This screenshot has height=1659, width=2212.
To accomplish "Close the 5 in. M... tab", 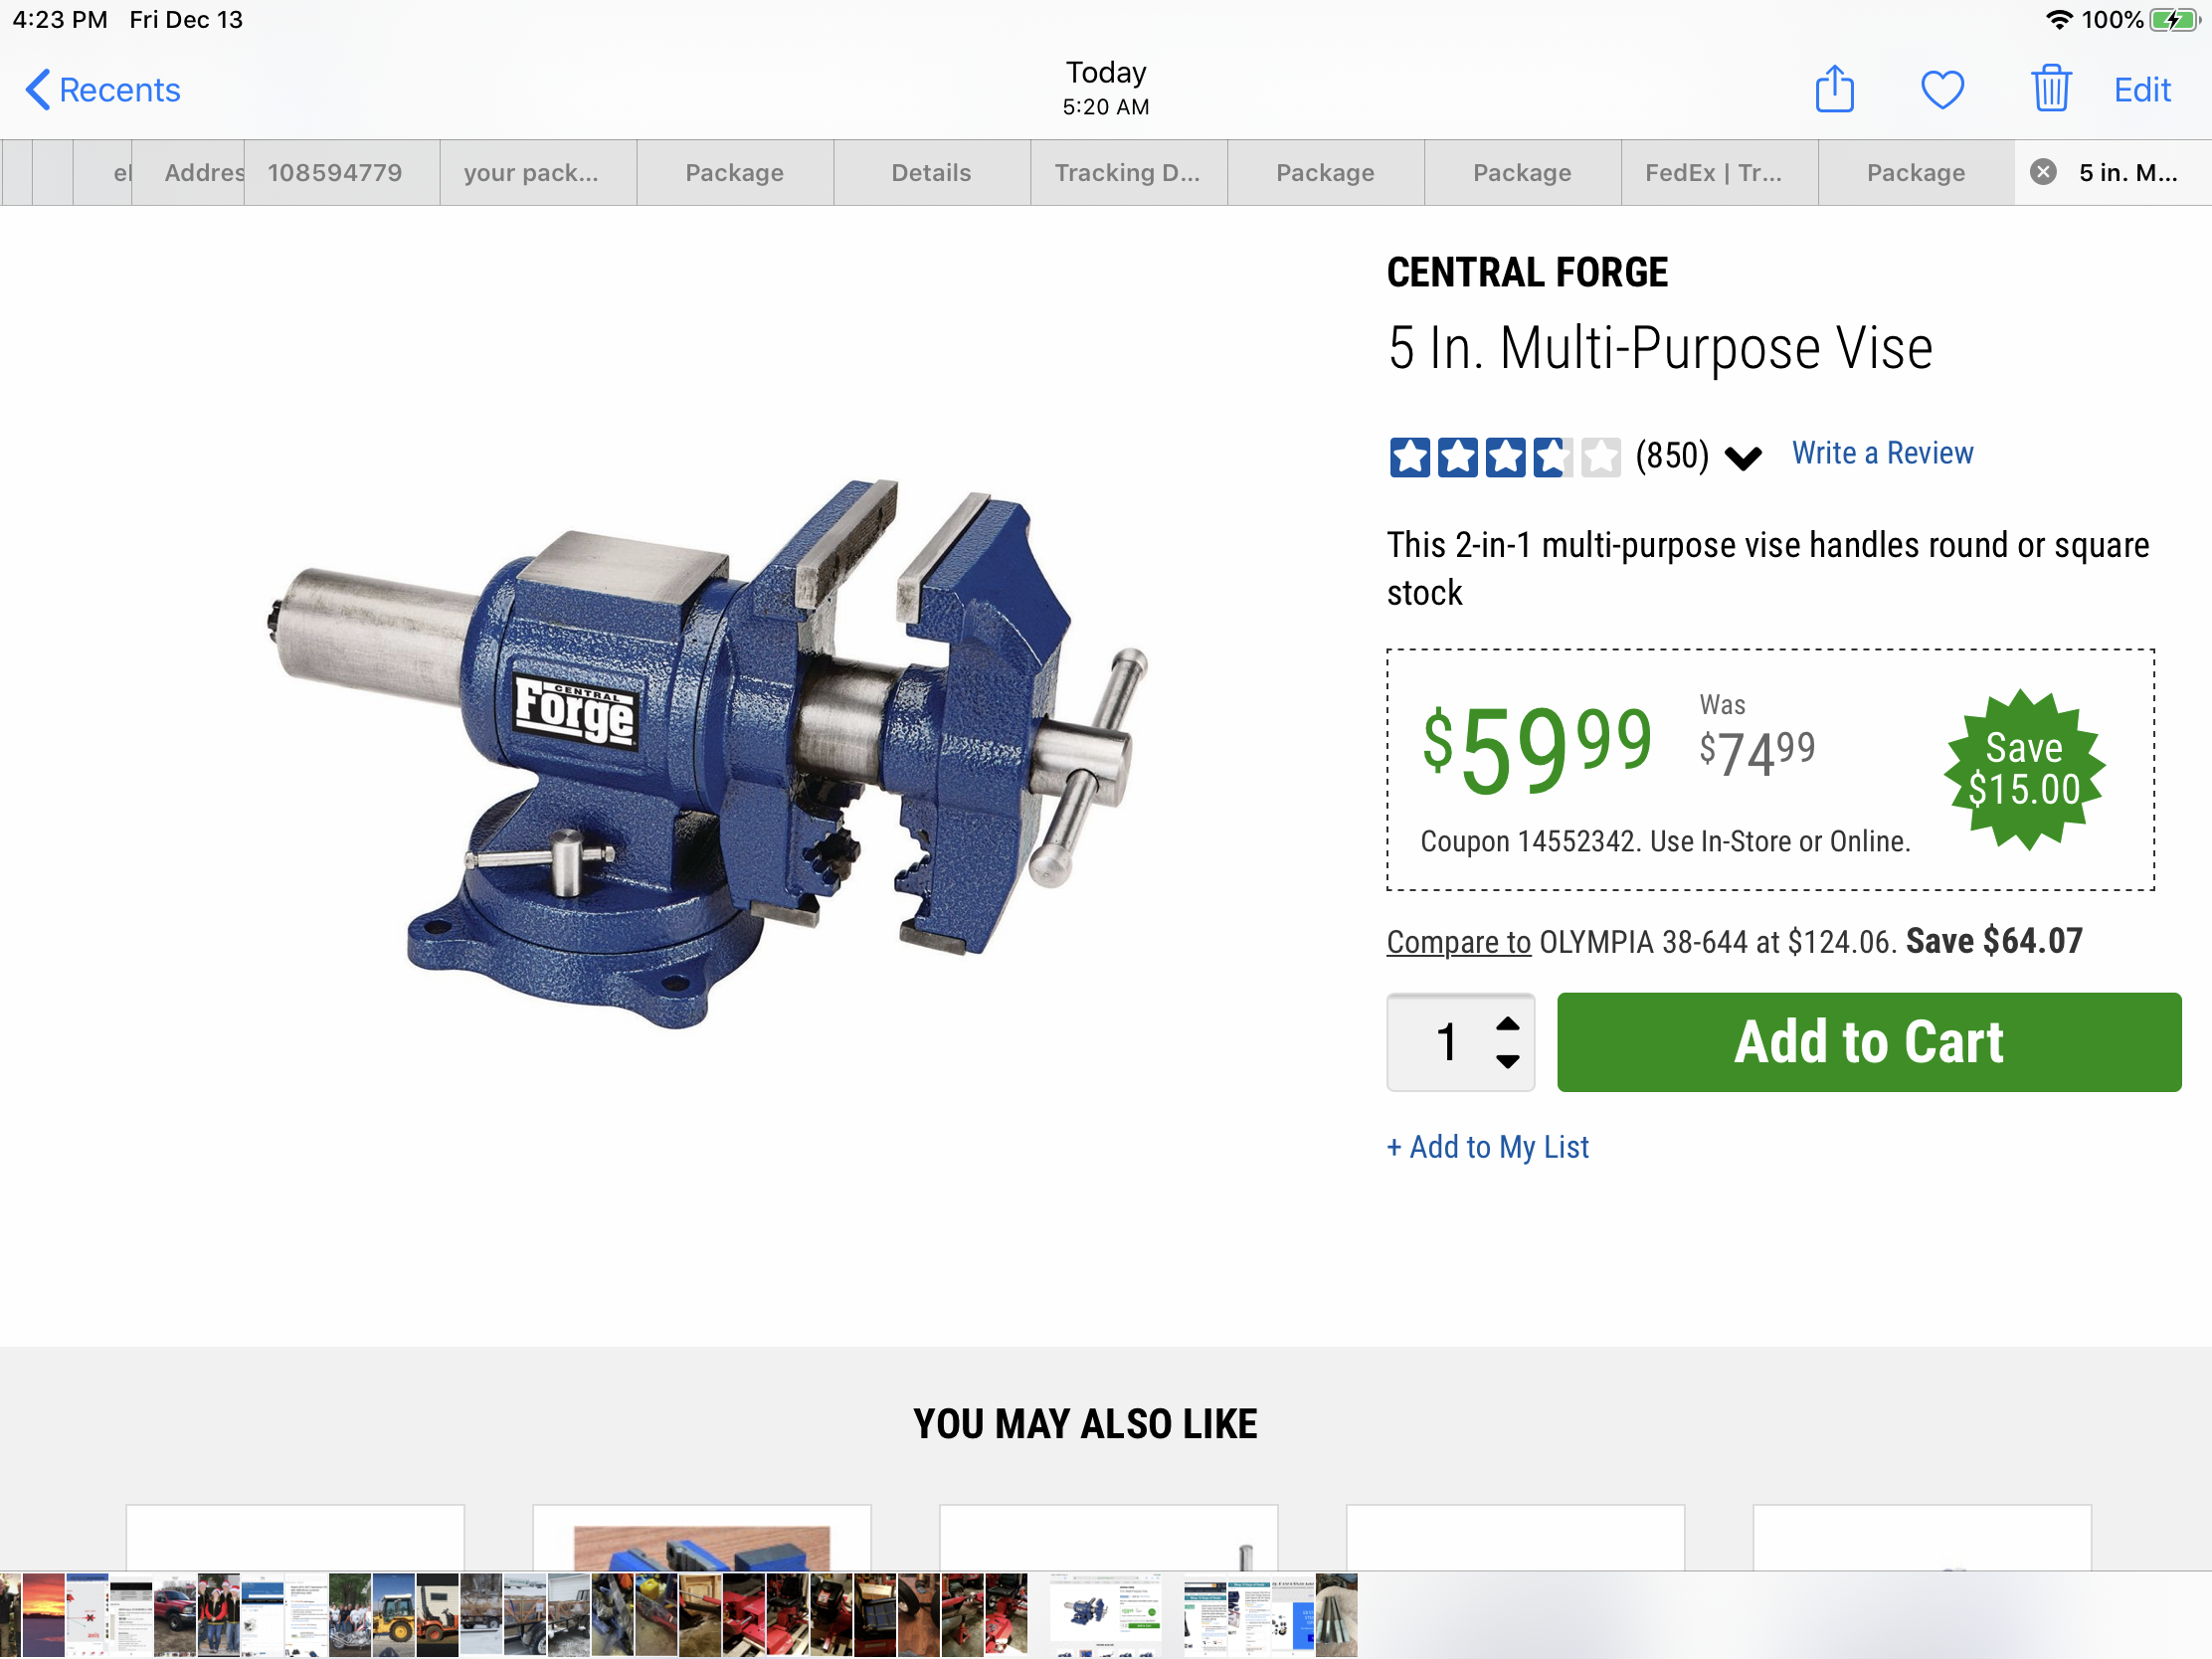I will click(x=2043, y=172).
